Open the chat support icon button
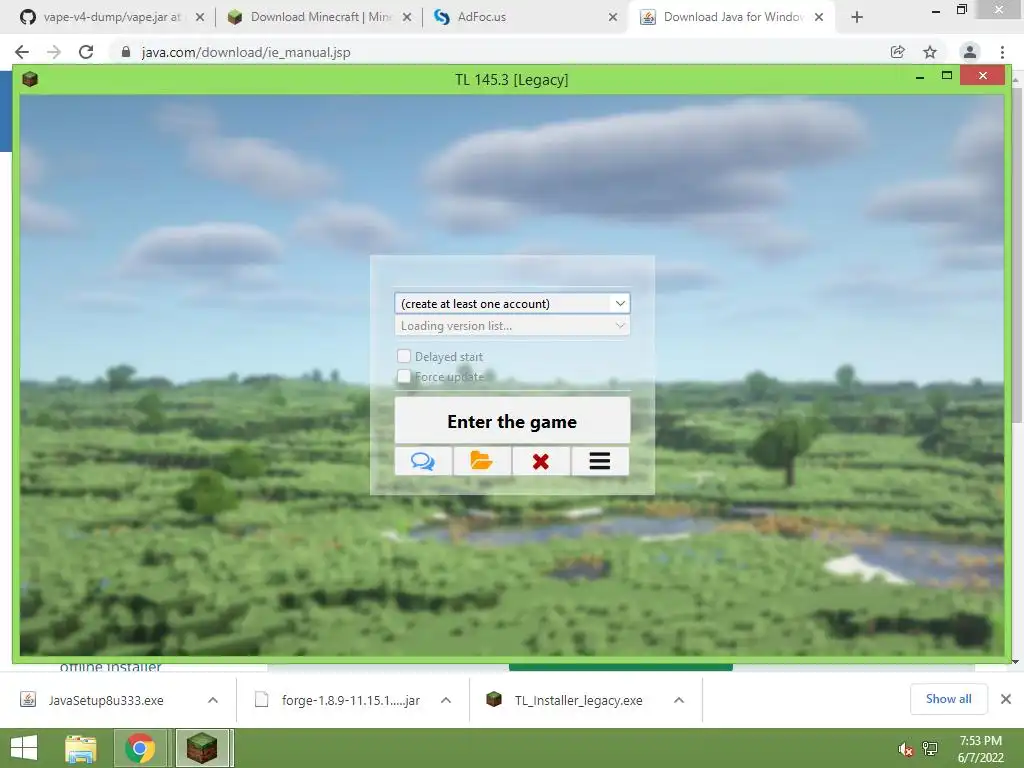Screen dimensions: 1024x768 pos(423,461)
